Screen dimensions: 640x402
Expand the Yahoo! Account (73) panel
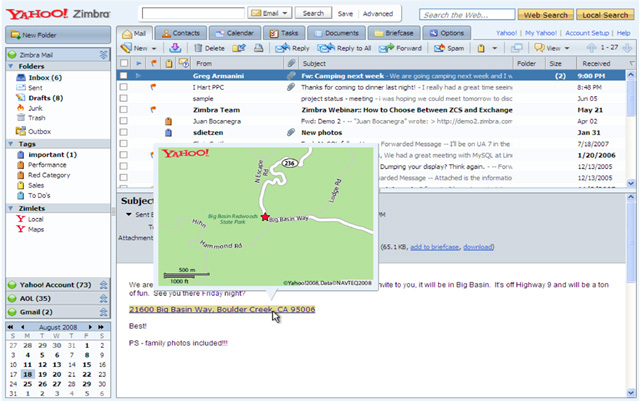pos(104,285)
